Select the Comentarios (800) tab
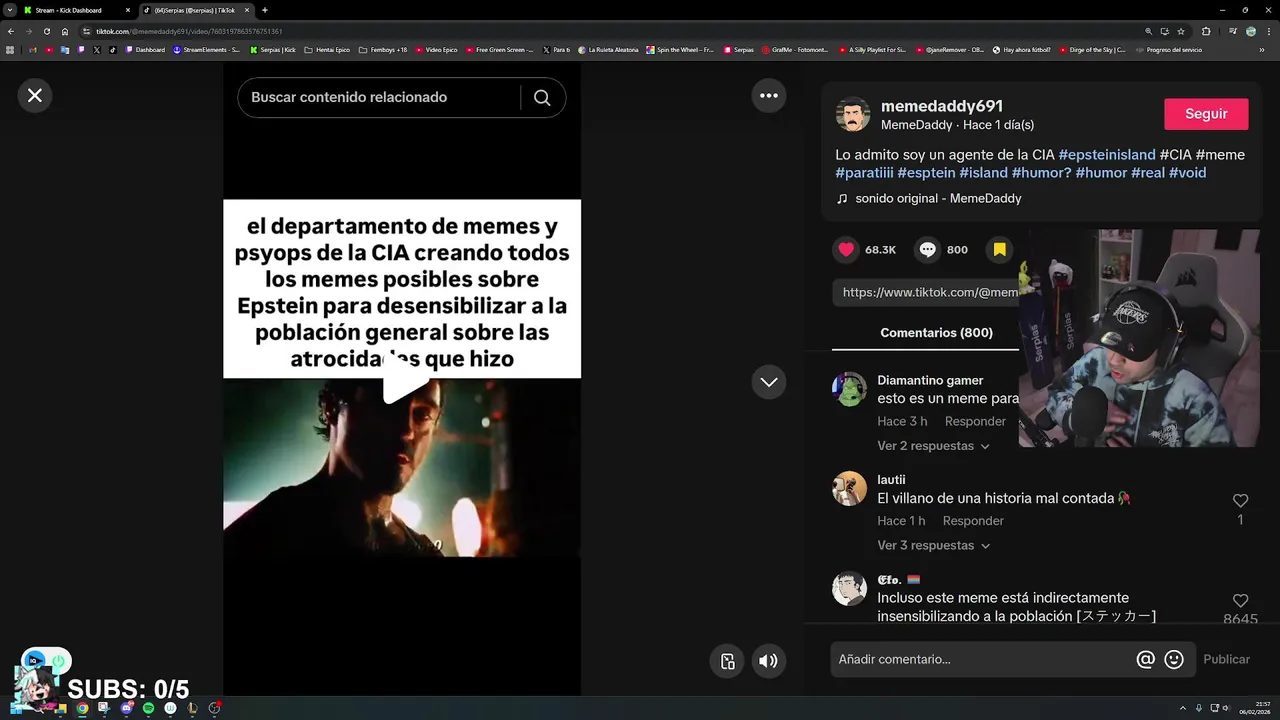 coord(936,333)
